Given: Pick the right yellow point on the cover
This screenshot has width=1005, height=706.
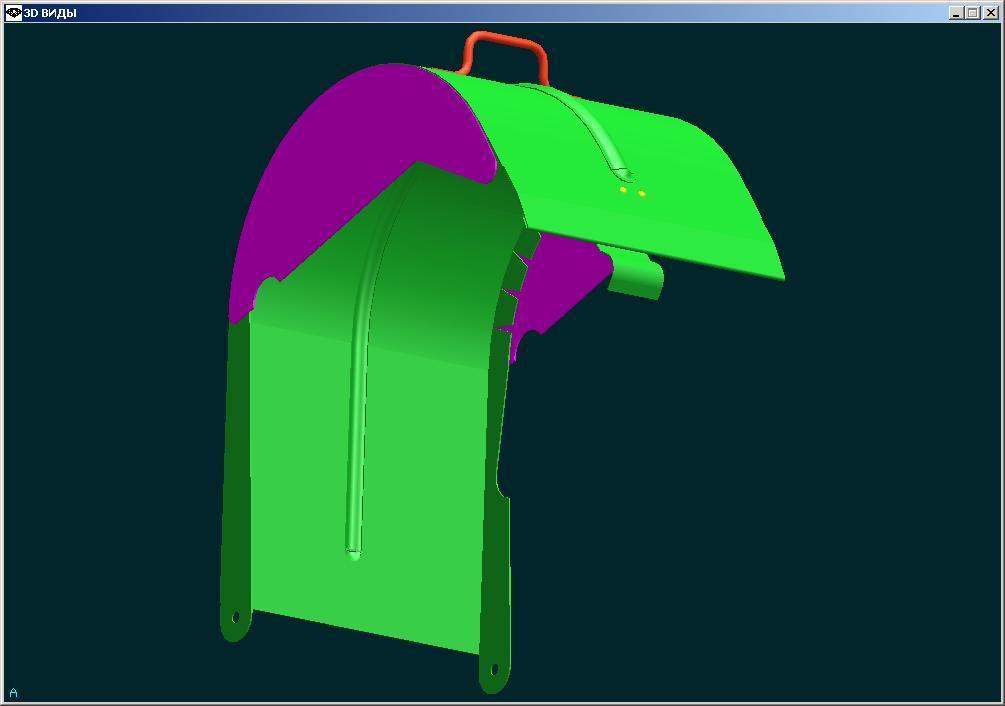Looking at the screenshot, I should 641,193.
